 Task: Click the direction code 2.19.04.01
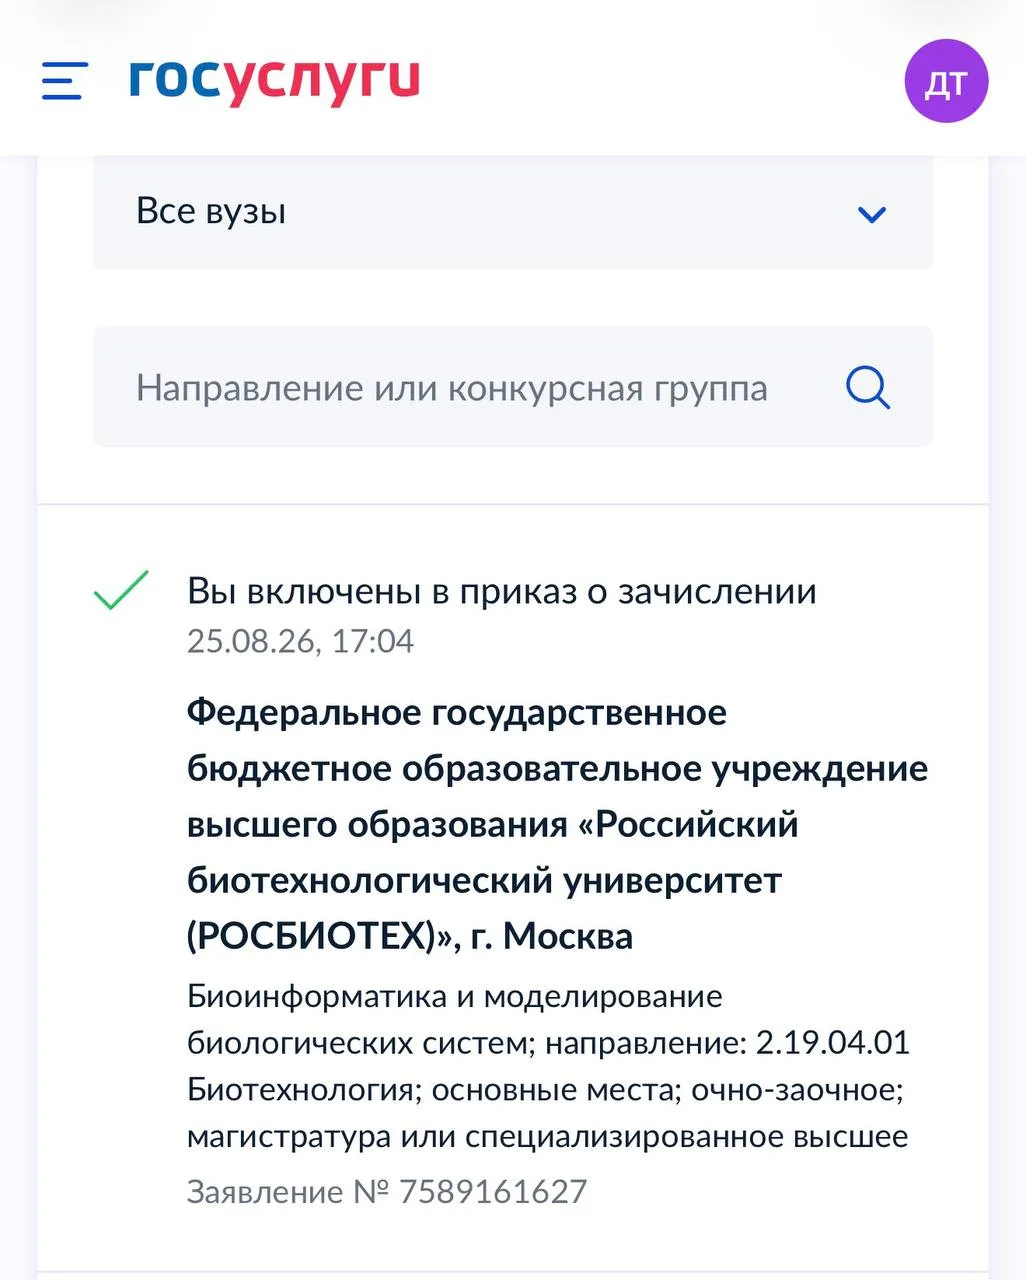coord(833,1043)
